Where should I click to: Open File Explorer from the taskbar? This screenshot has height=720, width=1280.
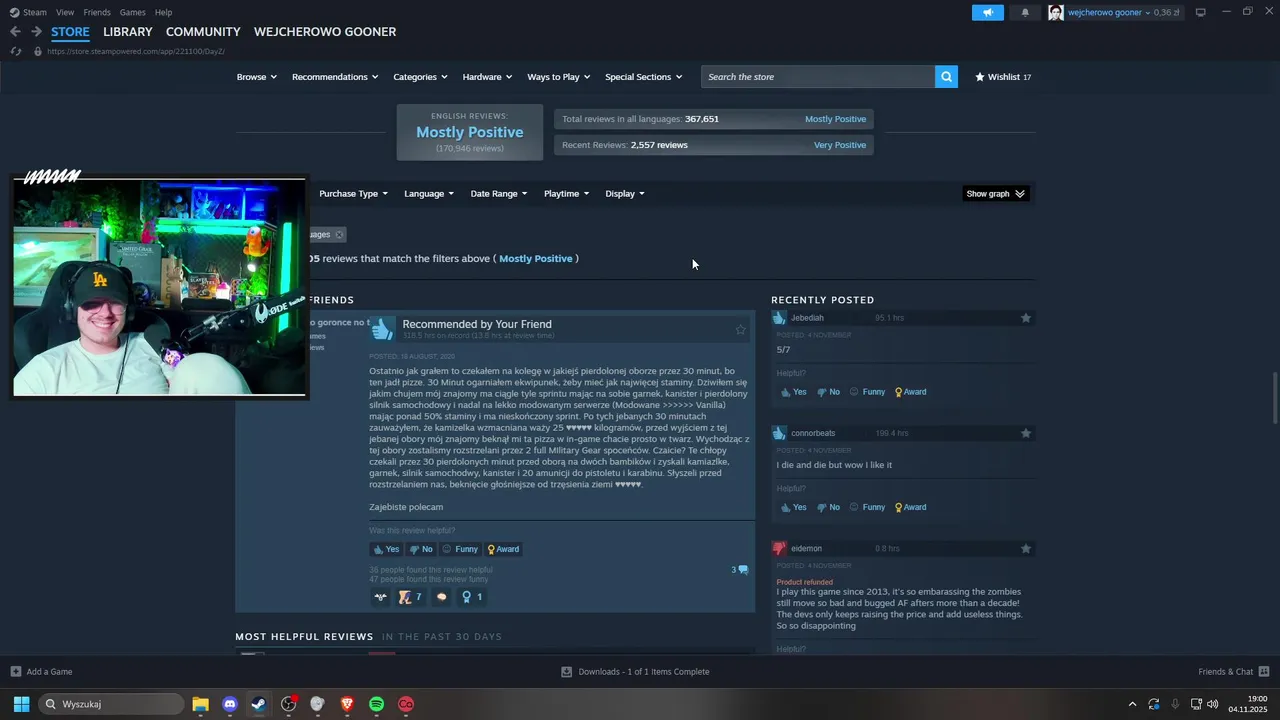pyautogui.click(x=200, y=704)
